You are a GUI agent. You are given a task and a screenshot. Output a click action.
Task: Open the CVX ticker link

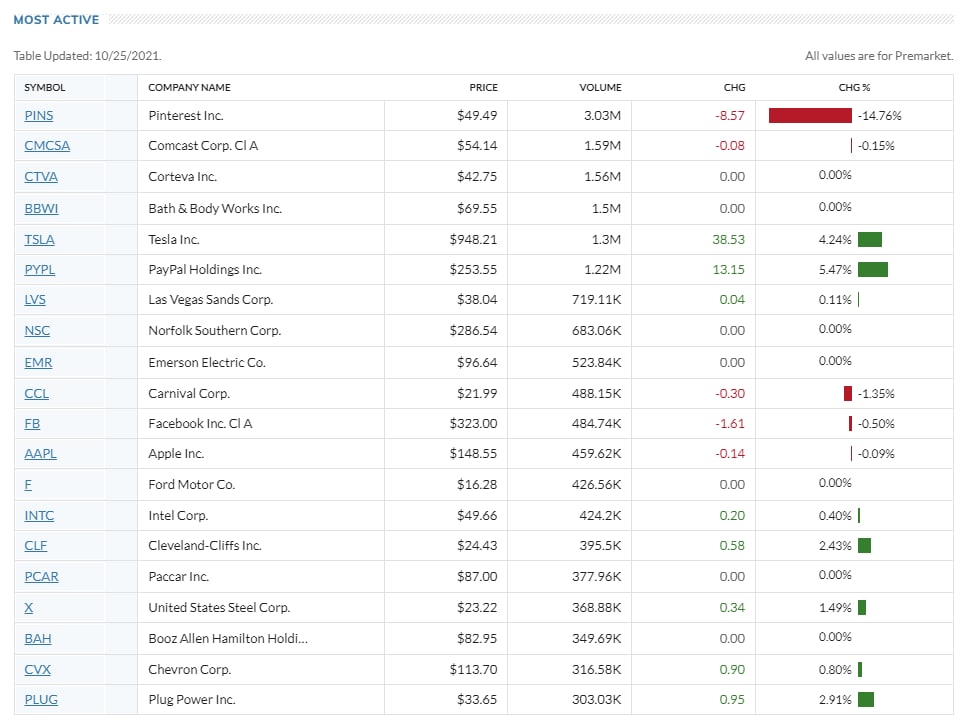coord(37,669)
